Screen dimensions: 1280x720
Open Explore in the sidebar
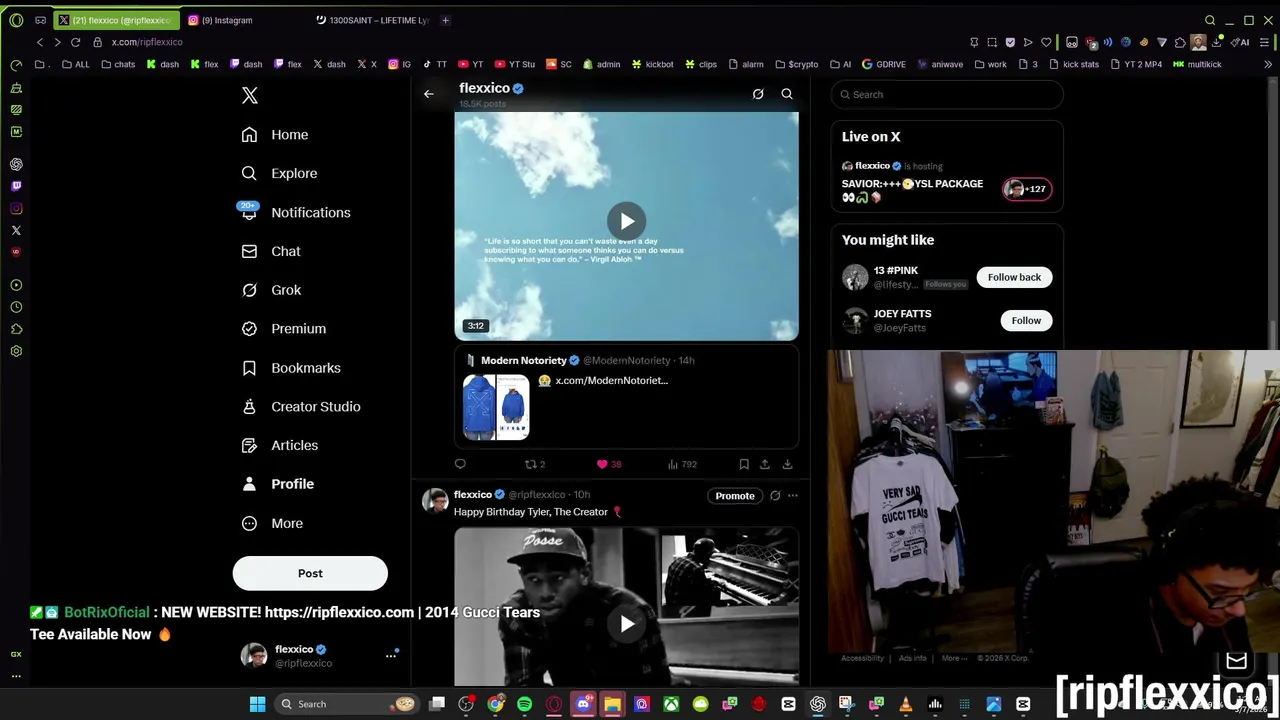click(x=280, y=173)
